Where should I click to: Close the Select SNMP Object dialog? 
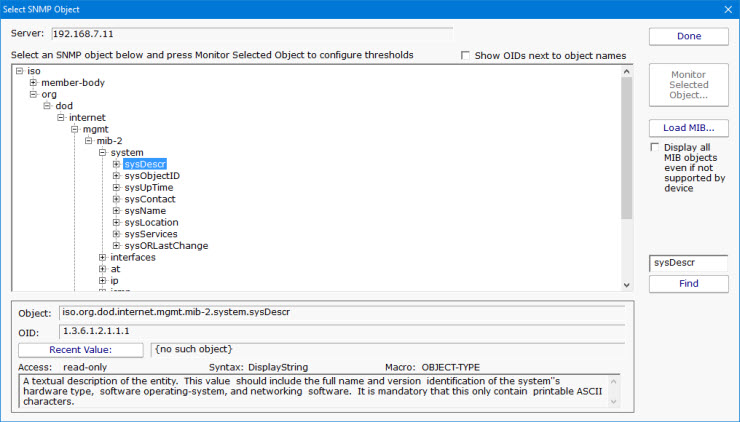(x=726, y=8)
